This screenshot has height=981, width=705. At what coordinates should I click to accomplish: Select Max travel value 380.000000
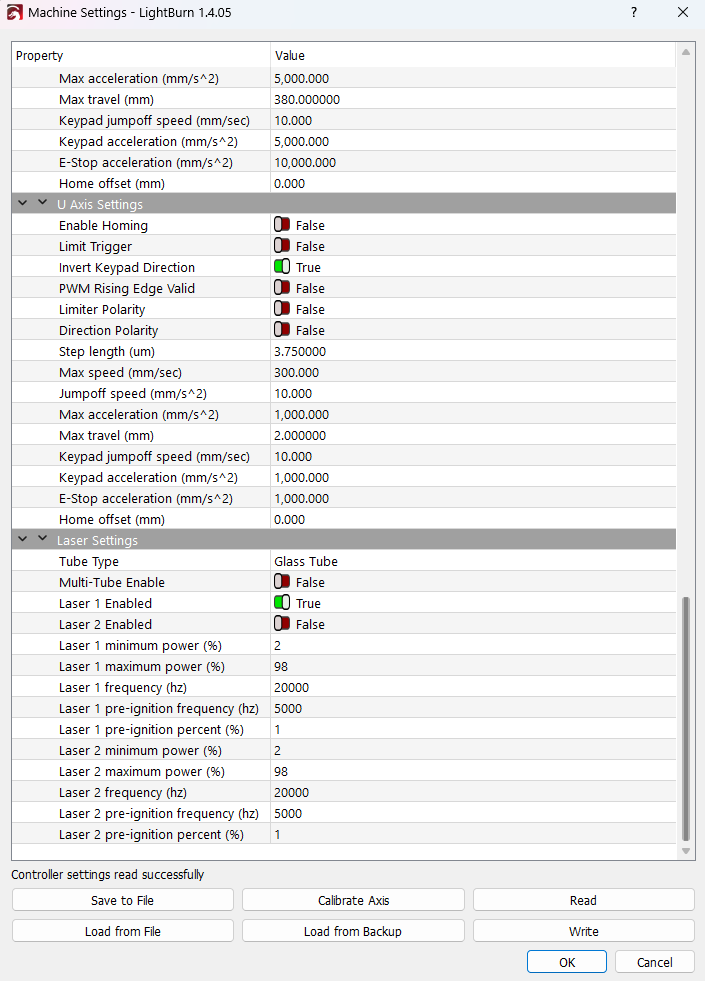point(307,99)
